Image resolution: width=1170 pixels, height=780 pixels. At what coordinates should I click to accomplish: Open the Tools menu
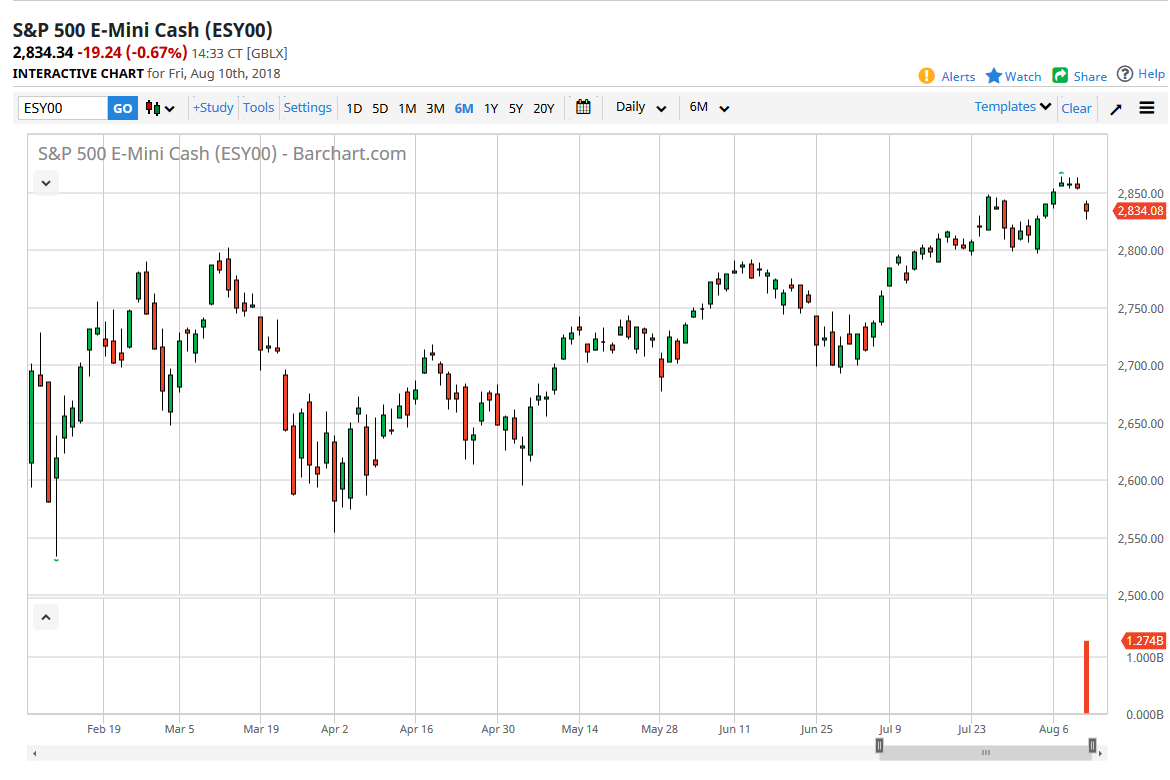pos(258,107)
